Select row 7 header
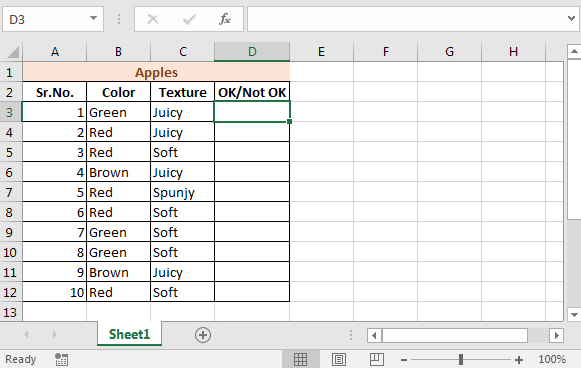581x368 pixels. coord(10,192)
